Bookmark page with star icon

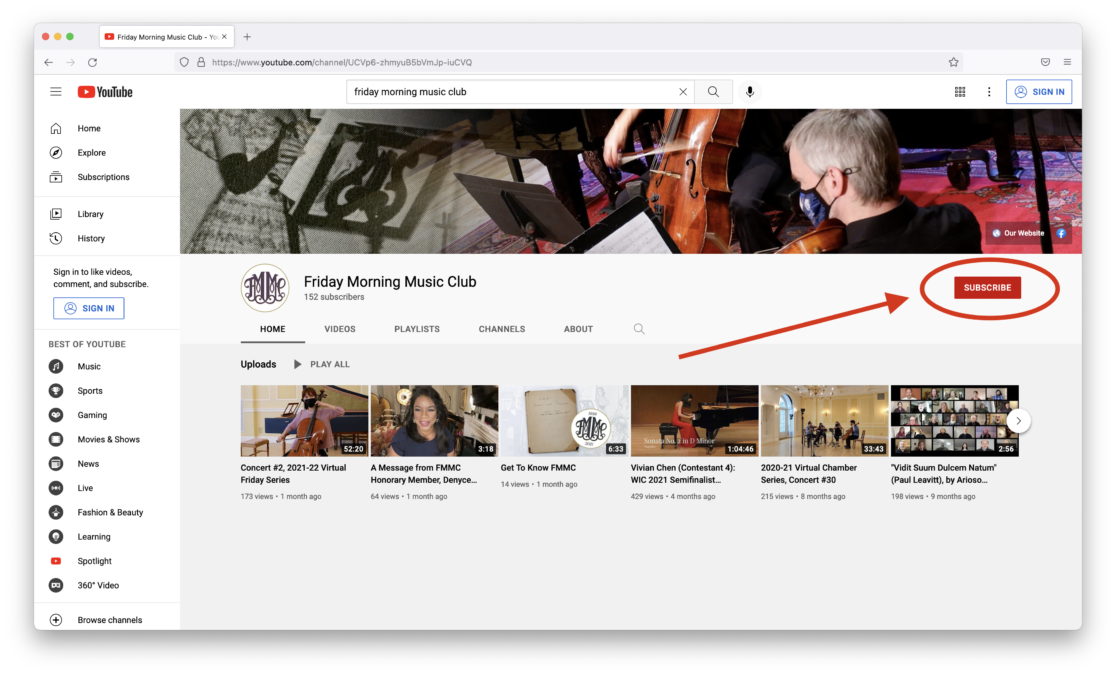click(x=953, y=62)
